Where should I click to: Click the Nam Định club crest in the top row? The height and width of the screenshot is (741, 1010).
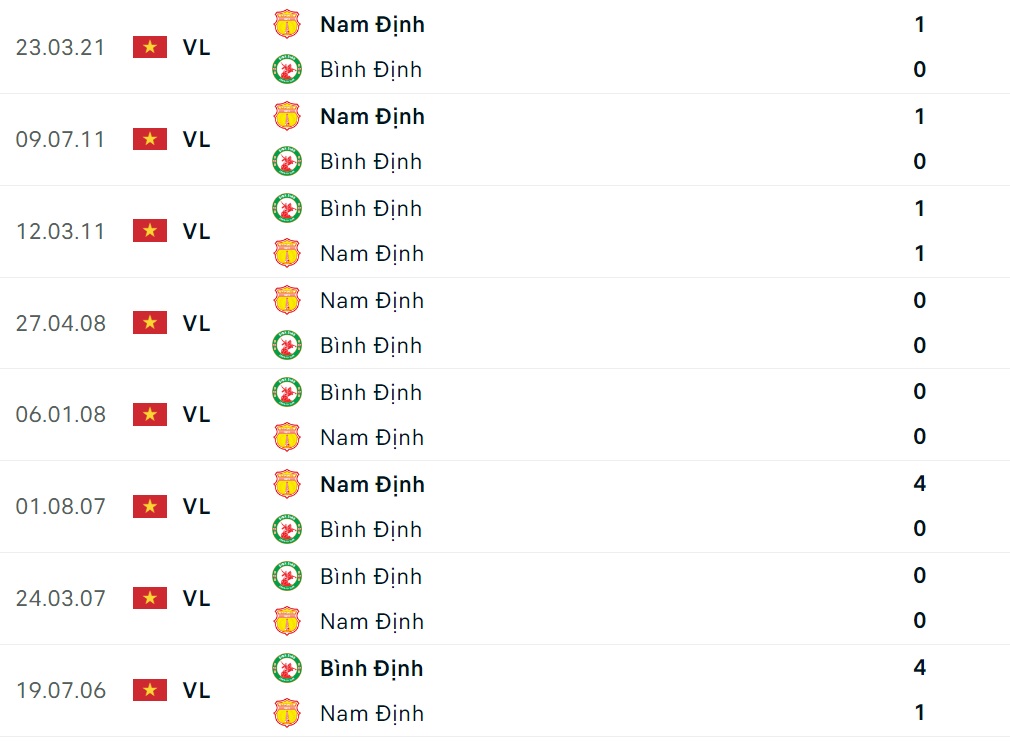click(287, 24)
